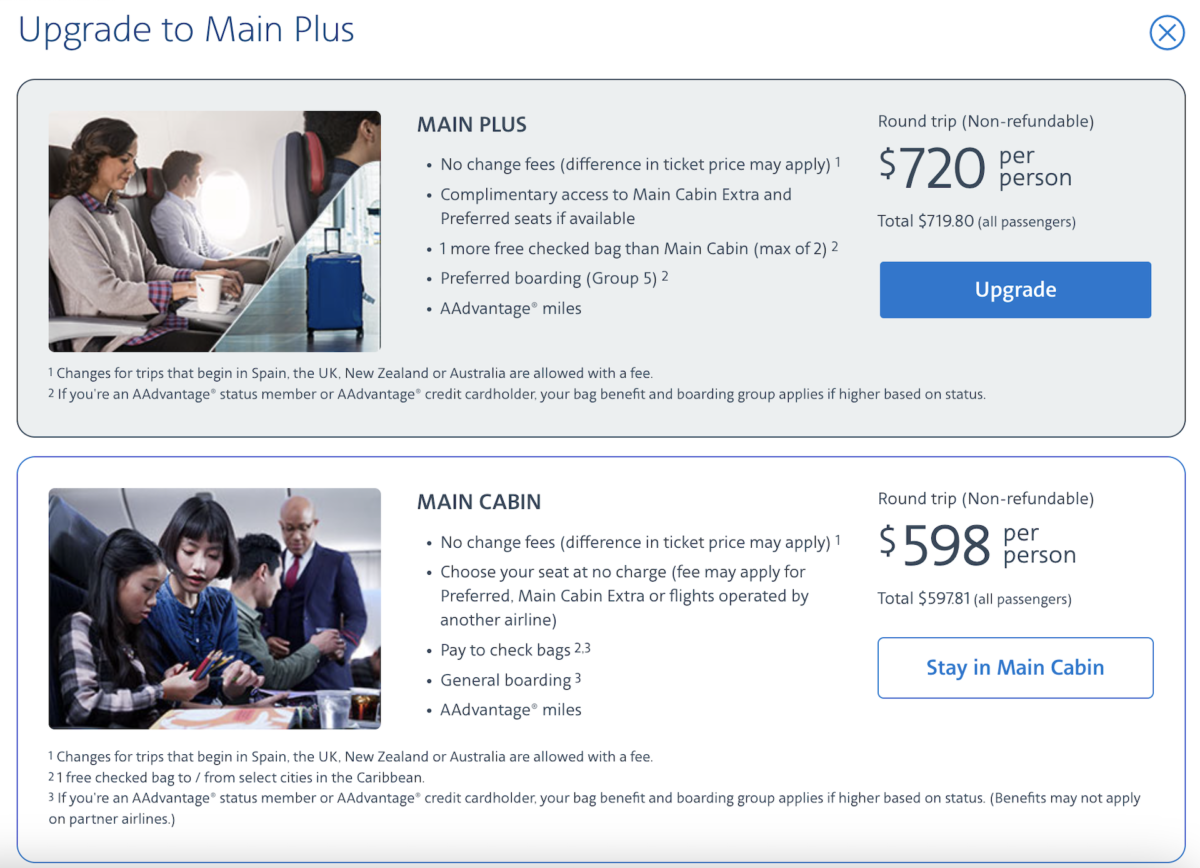Click the Main Cabin passengers photo
The image size is (1200, 868).
tap(214, 607)
